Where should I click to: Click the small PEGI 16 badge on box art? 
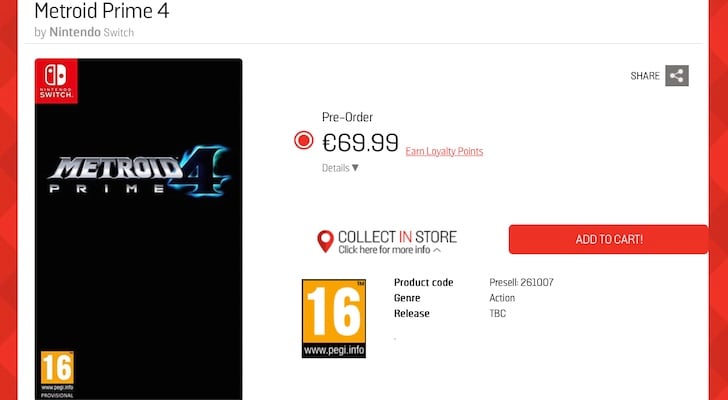pyautogui.click(x=57, y=375)
